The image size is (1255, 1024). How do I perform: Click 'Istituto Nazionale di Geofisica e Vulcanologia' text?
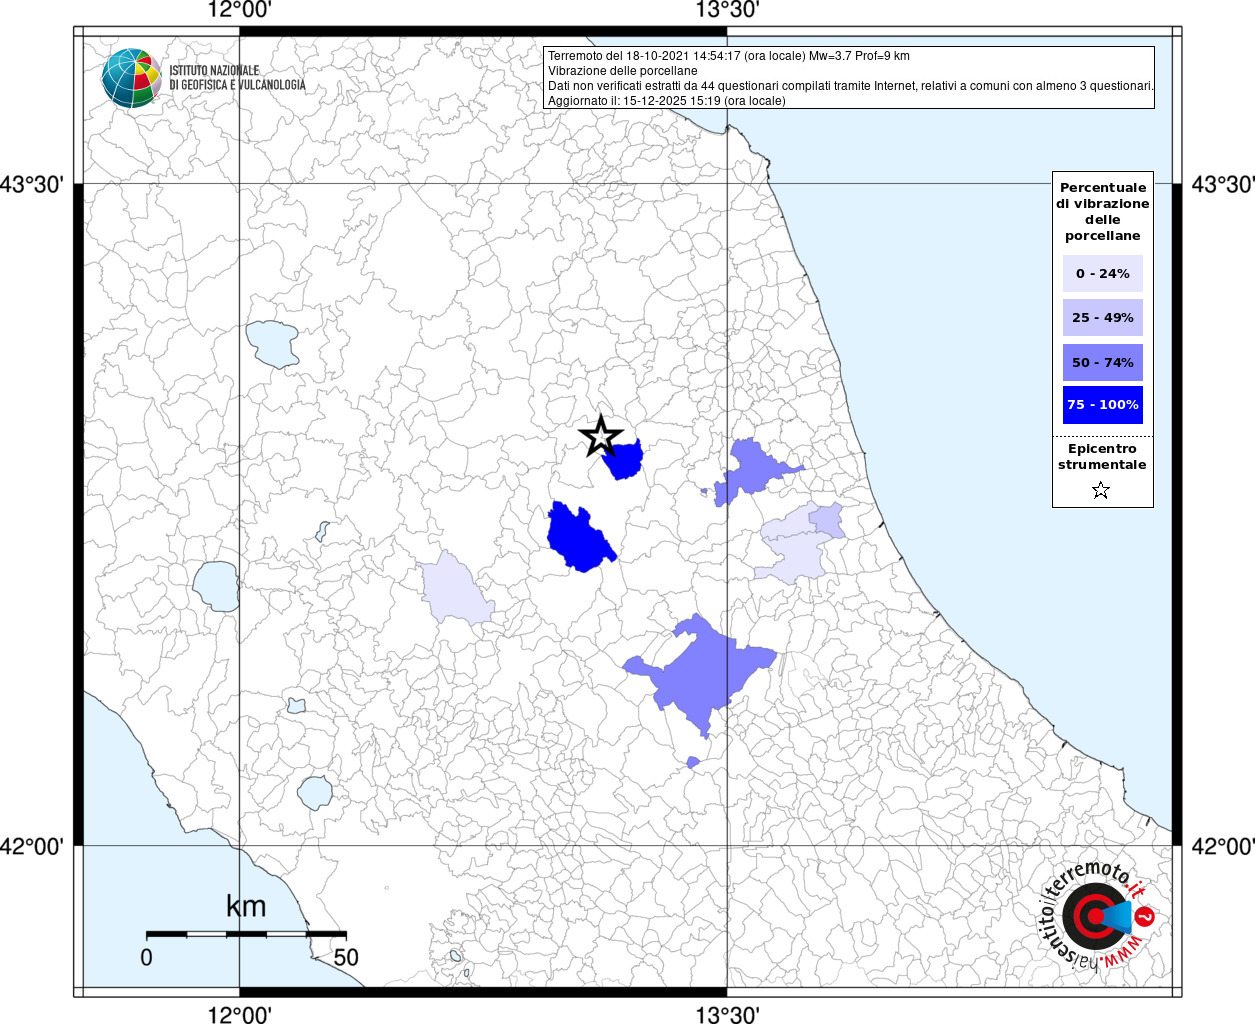pyautogui.click(x=237, y=78)
